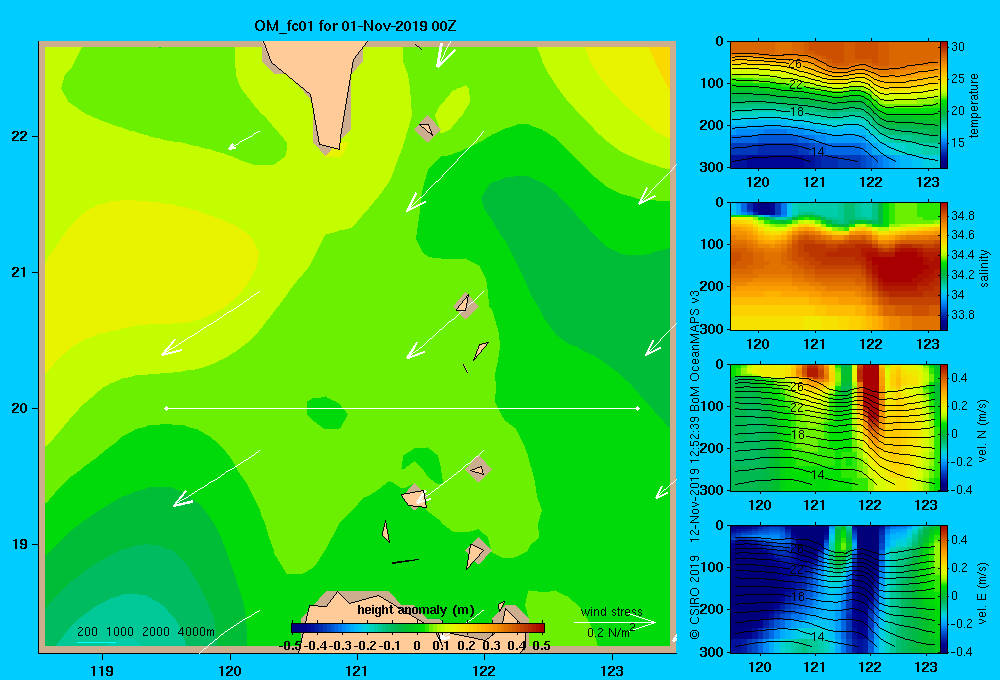Click the 'vel. E (m/s)' axis label

(983, 592)
